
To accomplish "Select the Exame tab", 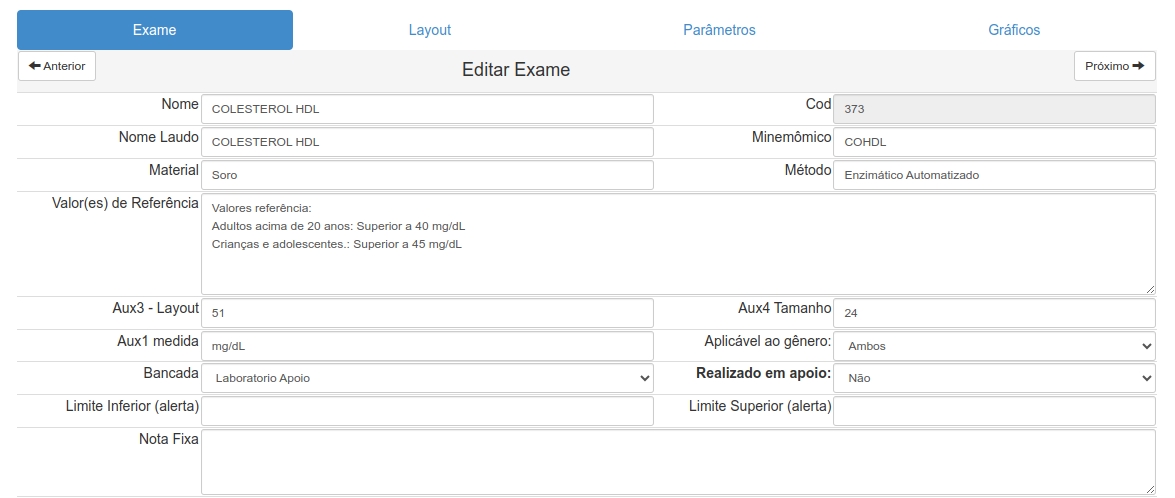I will click(x=155, y=30).
